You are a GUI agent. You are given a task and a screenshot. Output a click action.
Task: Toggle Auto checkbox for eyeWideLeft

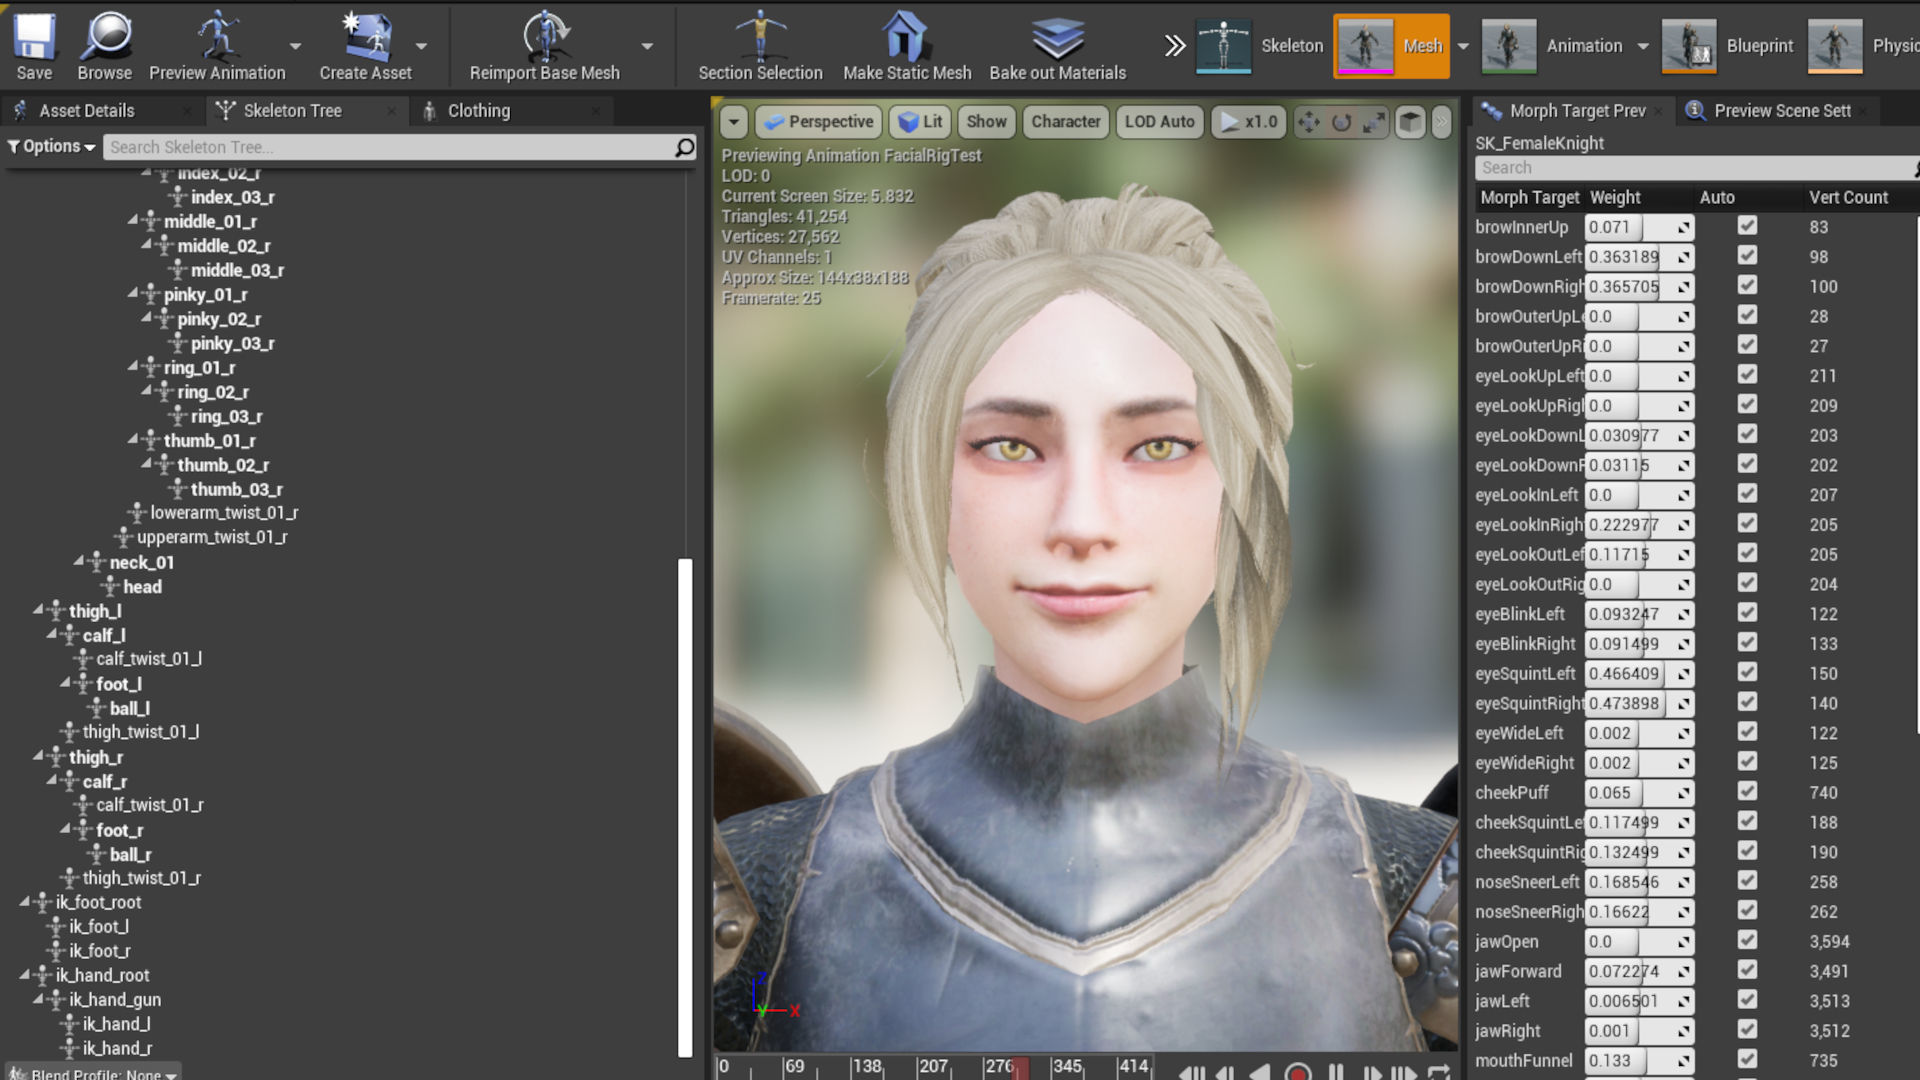[x=1747, y=732]
